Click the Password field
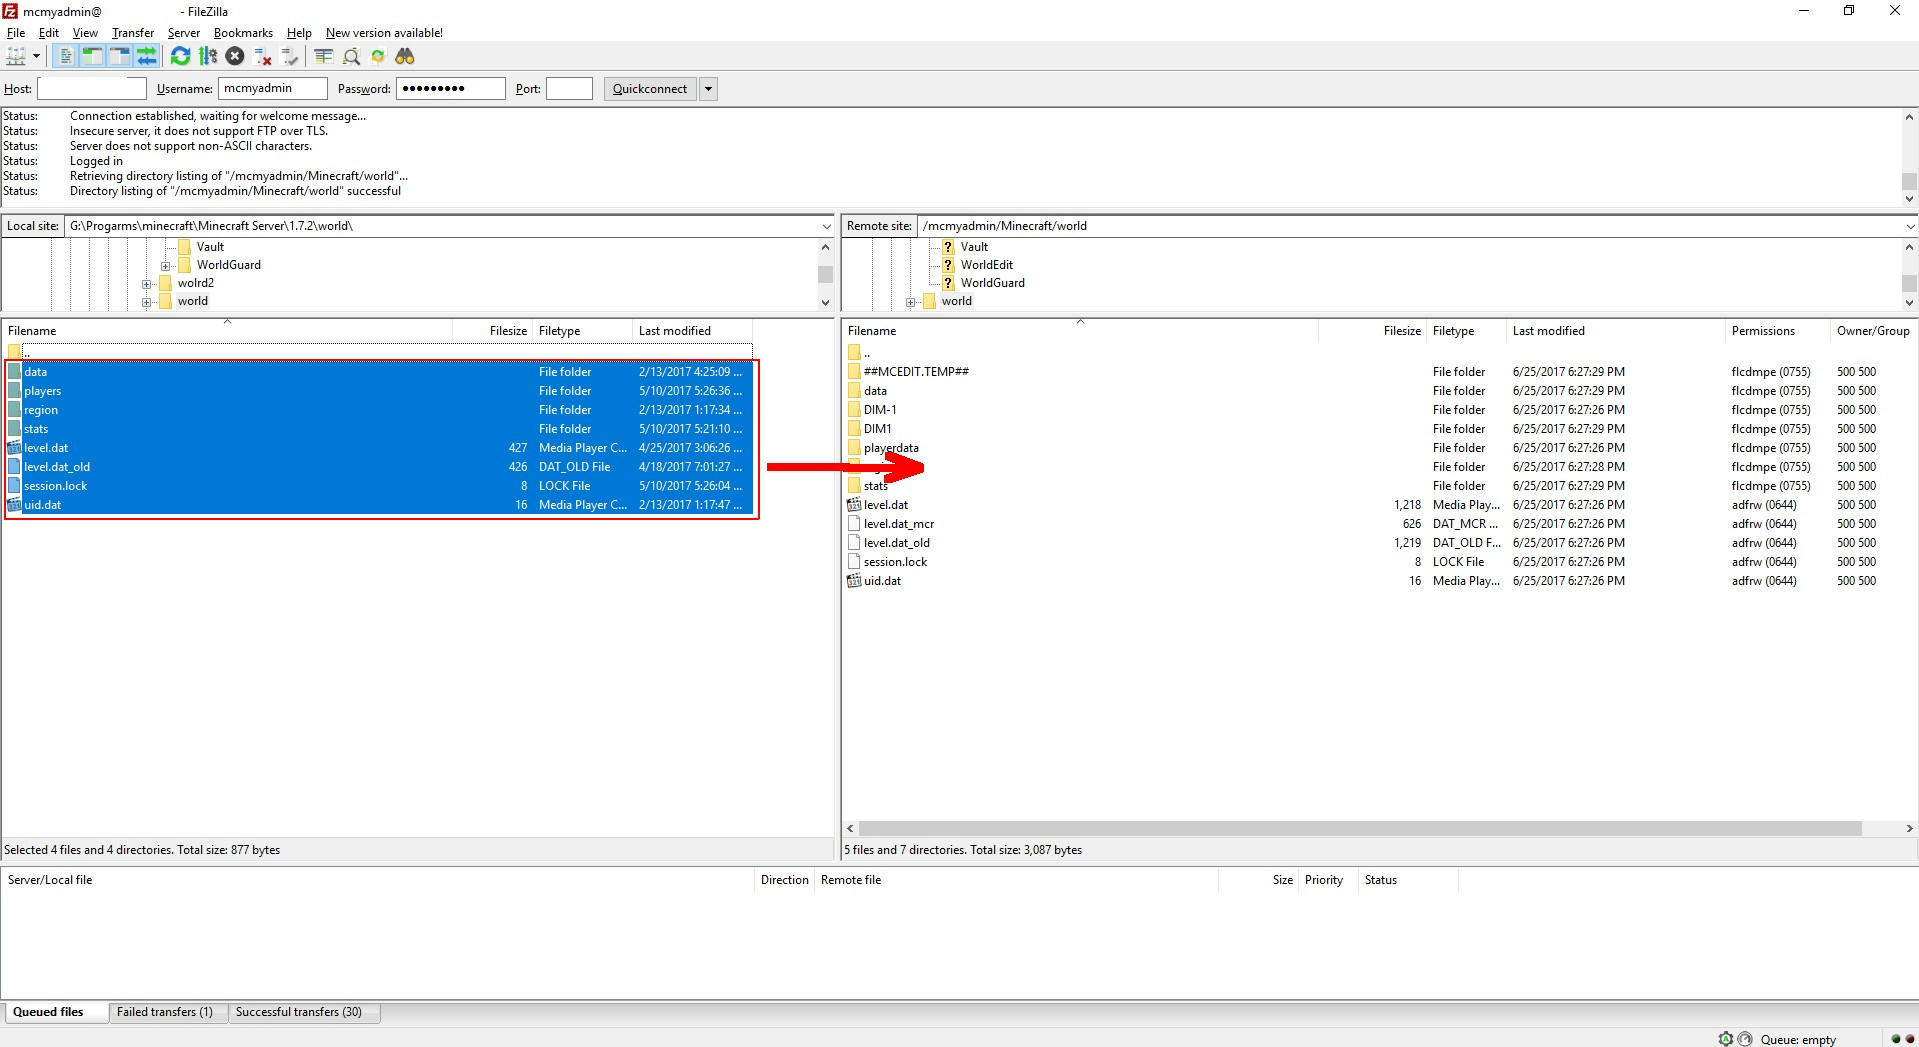Viewport: 1919px width, 1047px height. [x=450, y=88]
